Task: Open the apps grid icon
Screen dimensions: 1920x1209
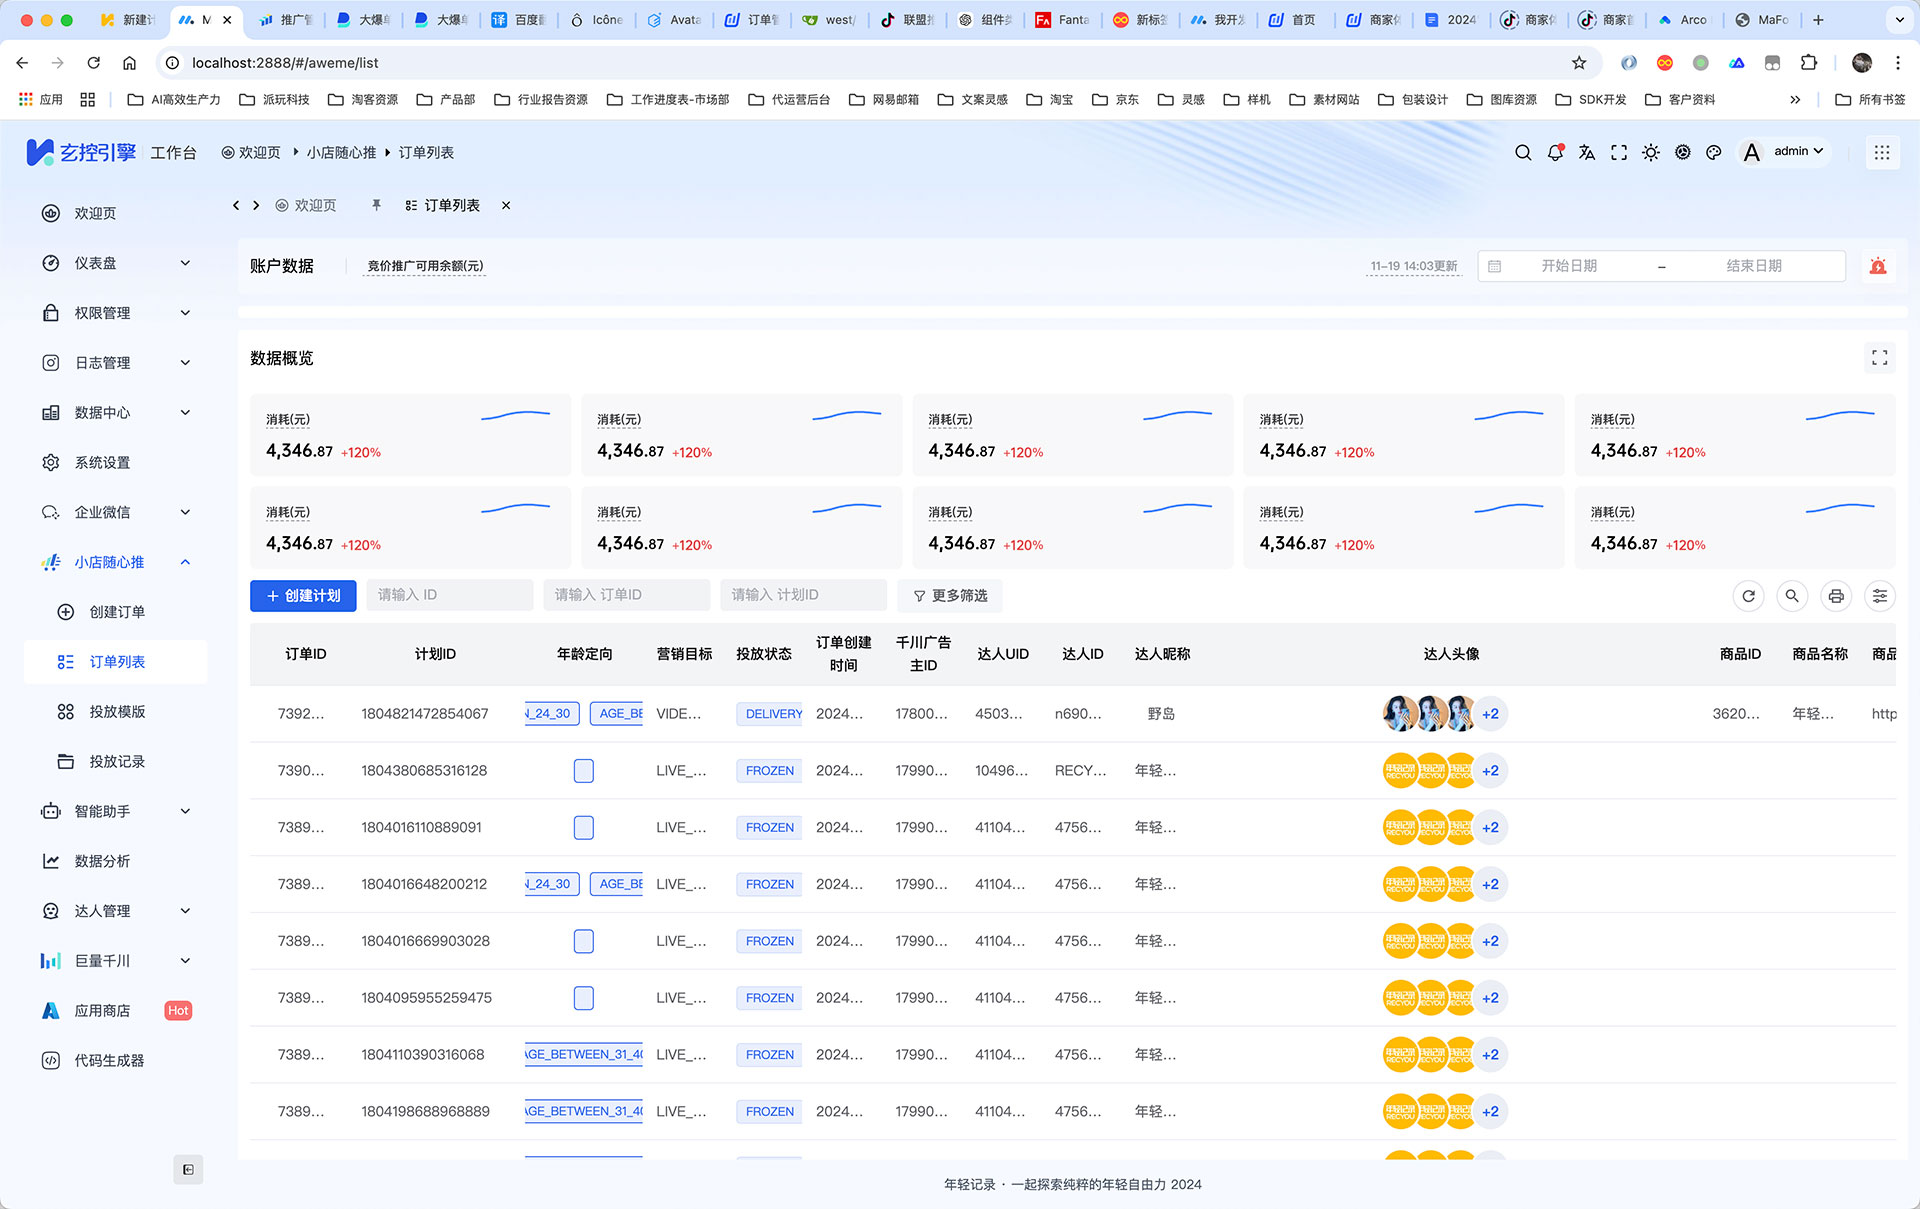Action: (1882, 152)
